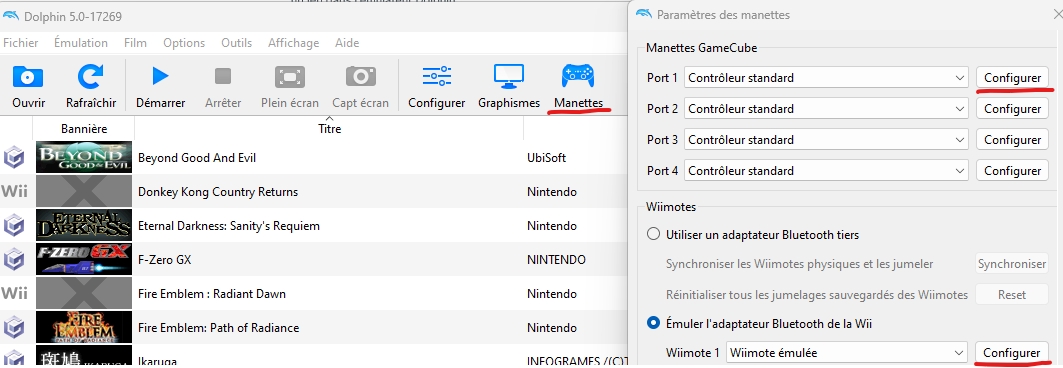This screenshot has width=1063, height=368.
Task: Open the Aide menu
Action: 347,43
